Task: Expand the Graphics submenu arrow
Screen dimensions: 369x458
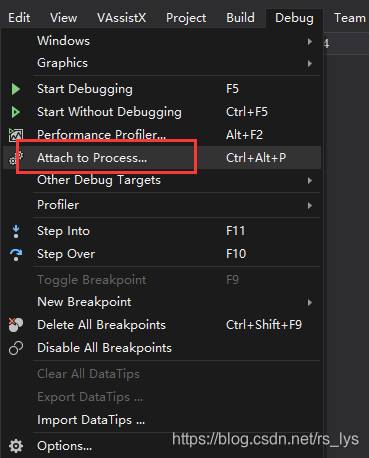Action: click(x=310, y=63)
